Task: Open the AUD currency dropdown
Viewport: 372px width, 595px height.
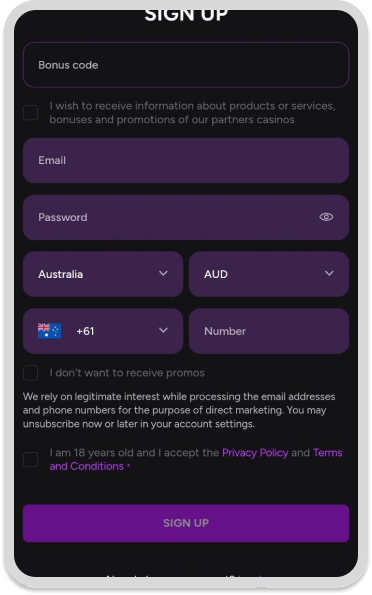Action: tap(269, 274)
